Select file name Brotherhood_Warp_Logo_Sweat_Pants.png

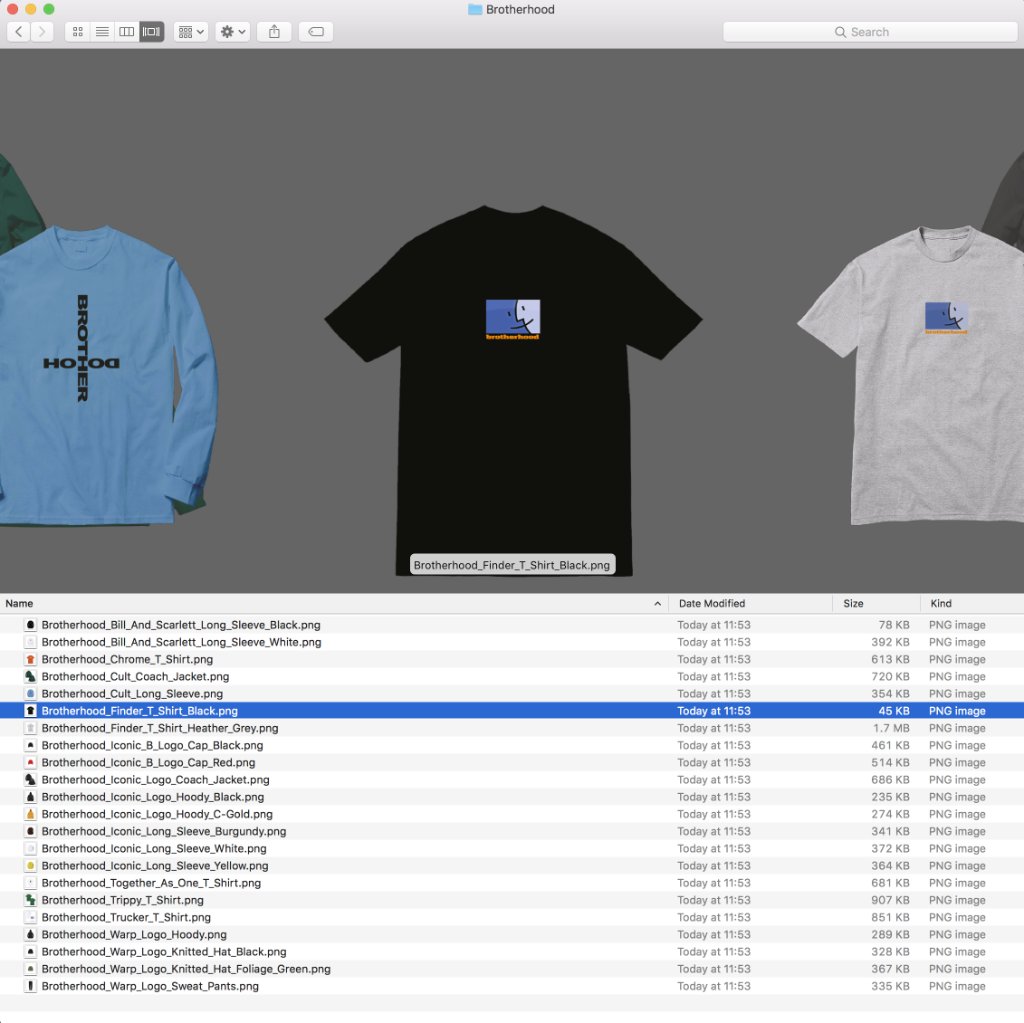[150, 986]
